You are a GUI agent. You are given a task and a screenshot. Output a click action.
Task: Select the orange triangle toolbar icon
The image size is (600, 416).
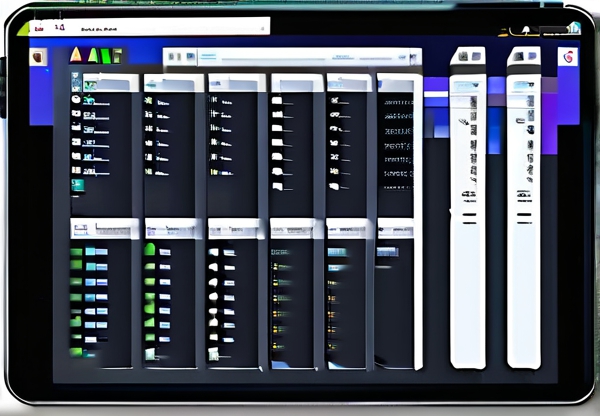click(x=76, y=55)
